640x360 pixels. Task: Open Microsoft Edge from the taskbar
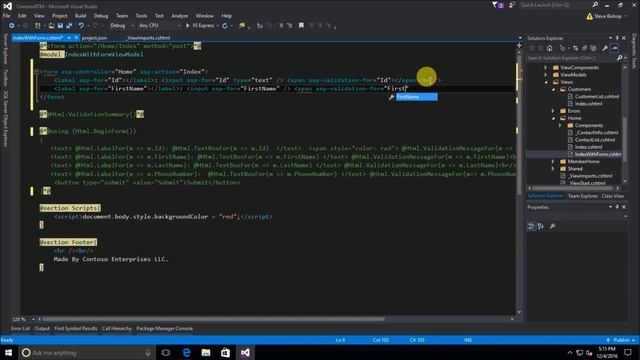point(187,353)
